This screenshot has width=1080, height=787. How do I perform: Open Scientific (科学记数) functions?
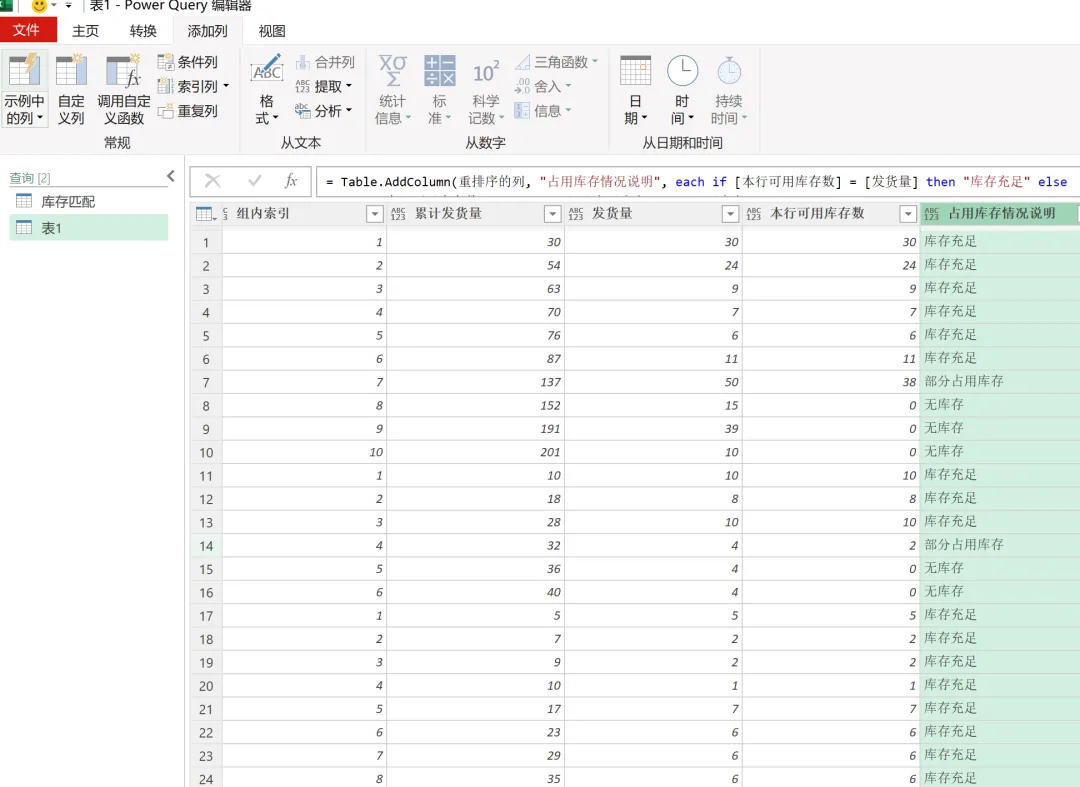(x=486, y=90)
